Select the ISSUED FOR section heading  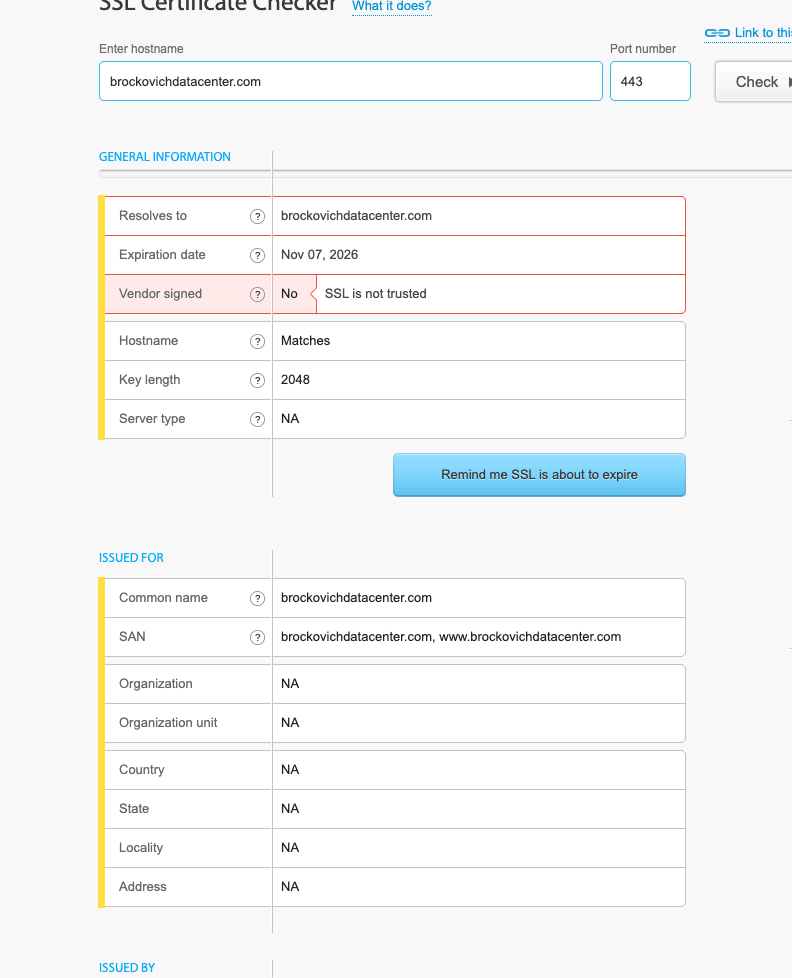pos(131,558)
